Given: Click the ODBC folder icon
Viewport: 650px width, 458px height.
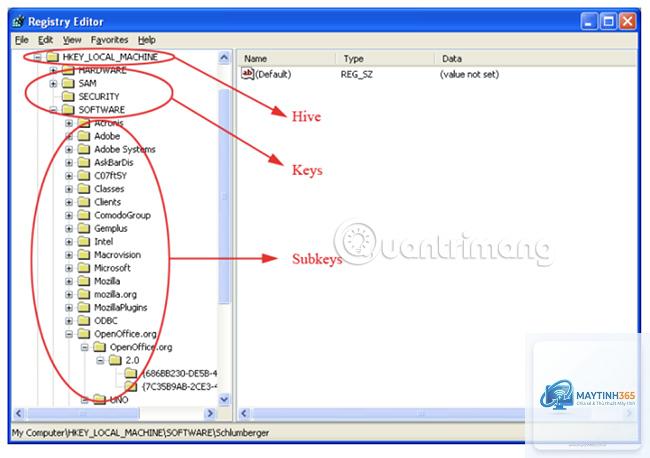Looking at the screenshot, I should click(84, 320).
